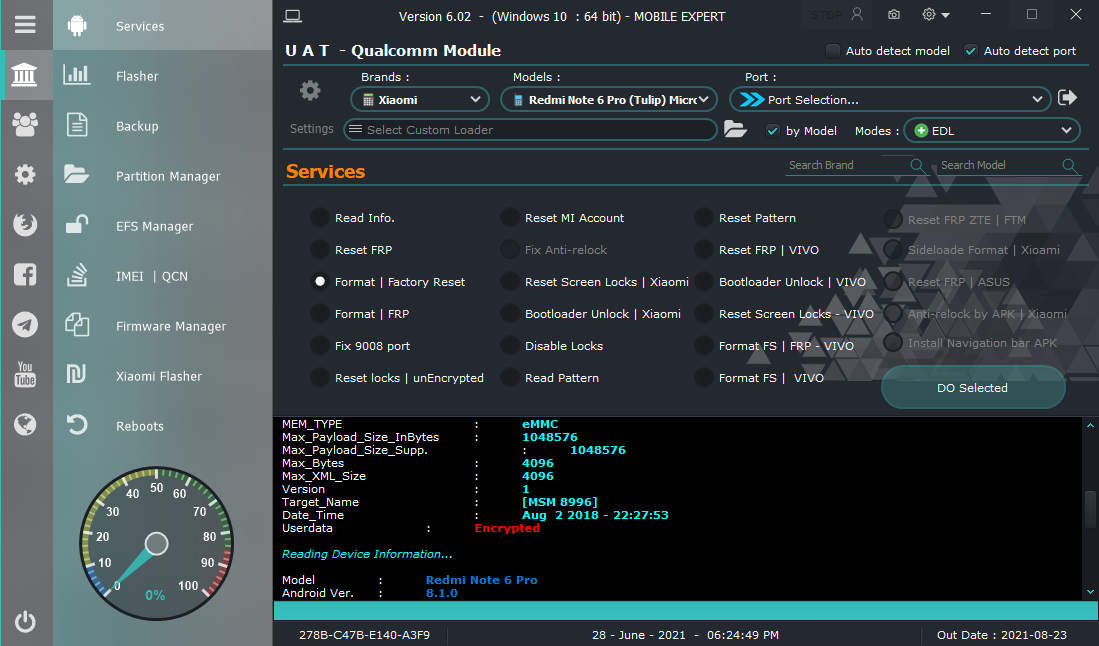
Task: Select Fix 9008 port radio option
Action: pos(320,345)
